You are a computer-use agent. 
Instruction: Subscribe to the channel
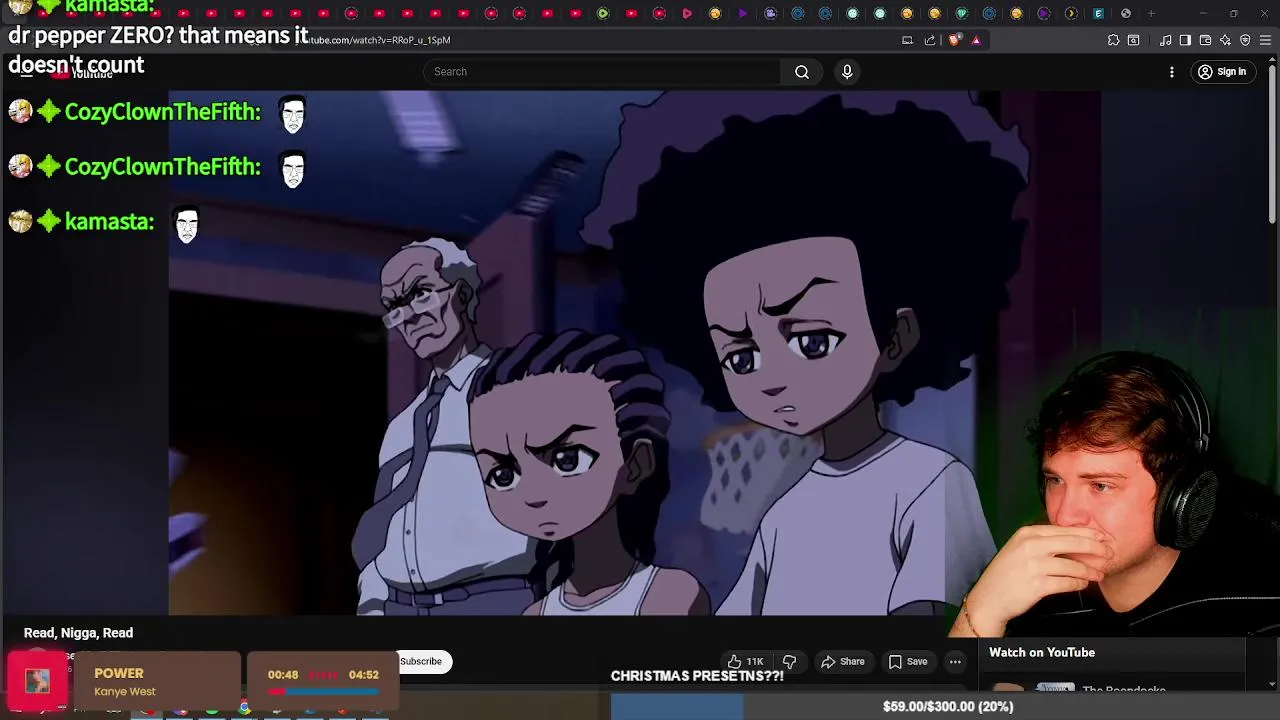coord(421,661)
